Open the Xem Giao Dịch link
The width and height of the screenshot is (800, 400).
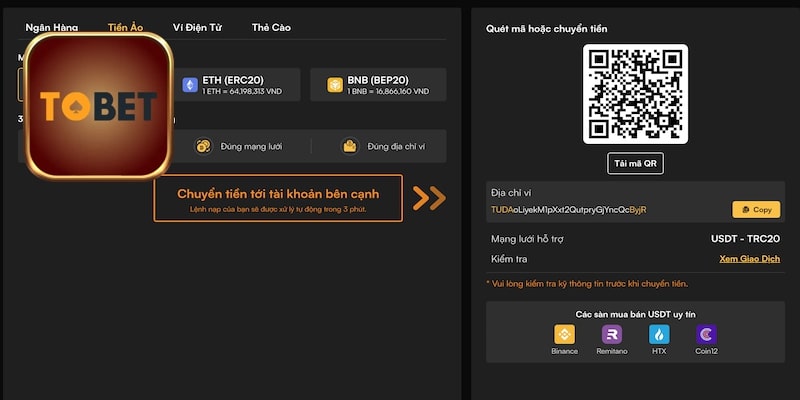click(749, 259)
